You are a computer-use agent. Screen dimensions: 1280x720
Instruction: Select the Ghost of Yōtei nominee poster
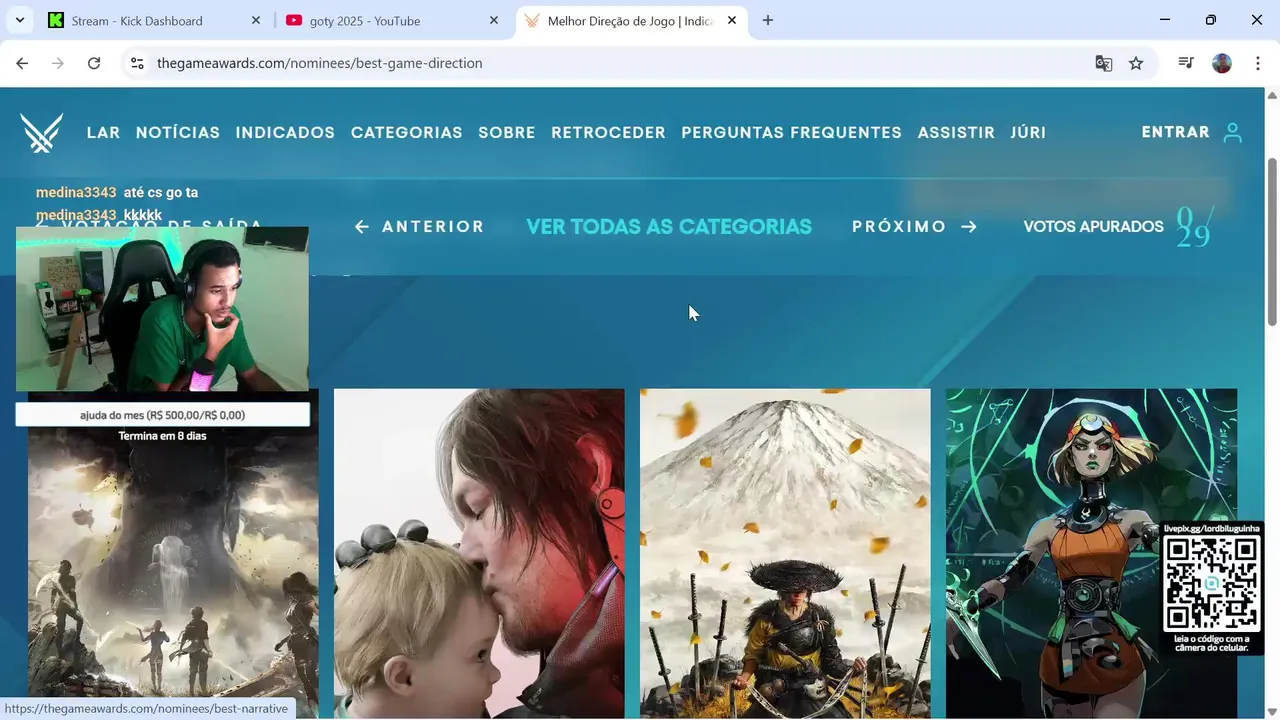(785, 554)
